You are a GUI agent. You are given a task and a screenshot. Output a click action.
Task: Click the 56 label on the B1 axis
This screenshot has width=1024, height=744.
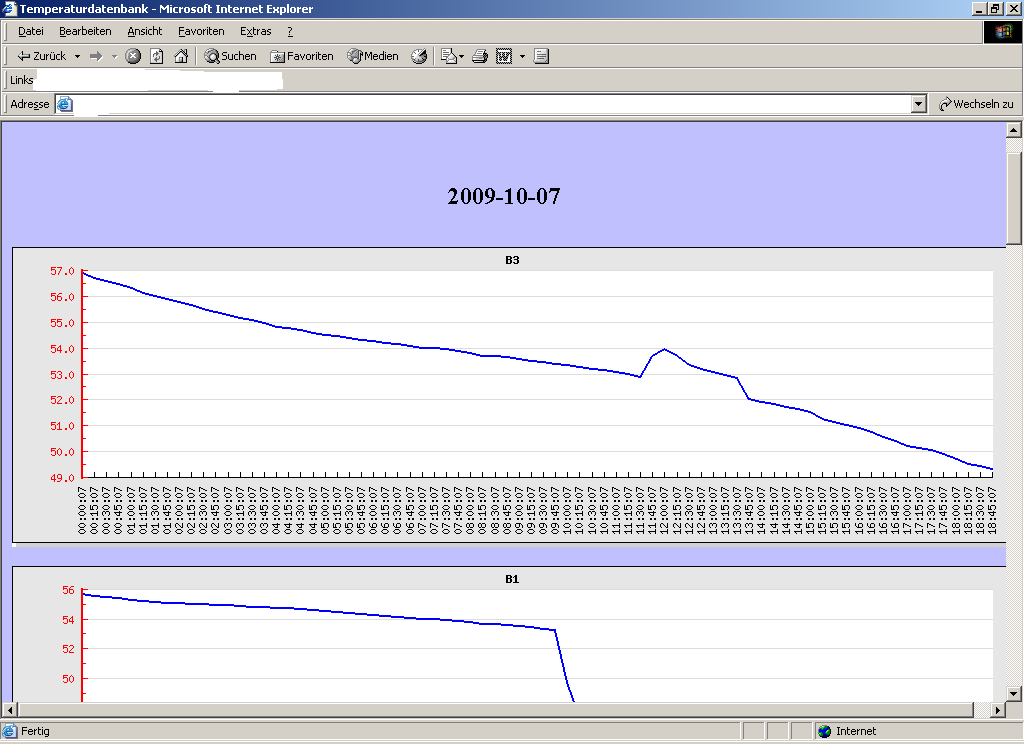pyautogui.click(x=69, y=590)
